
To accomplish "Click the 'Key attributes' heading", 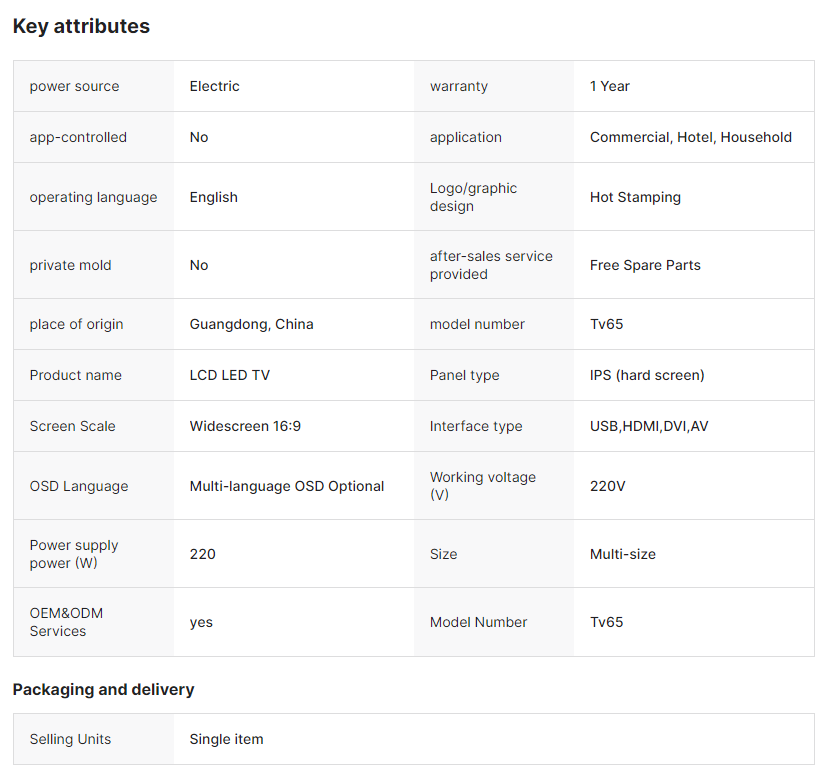I will tap(81, 27).
